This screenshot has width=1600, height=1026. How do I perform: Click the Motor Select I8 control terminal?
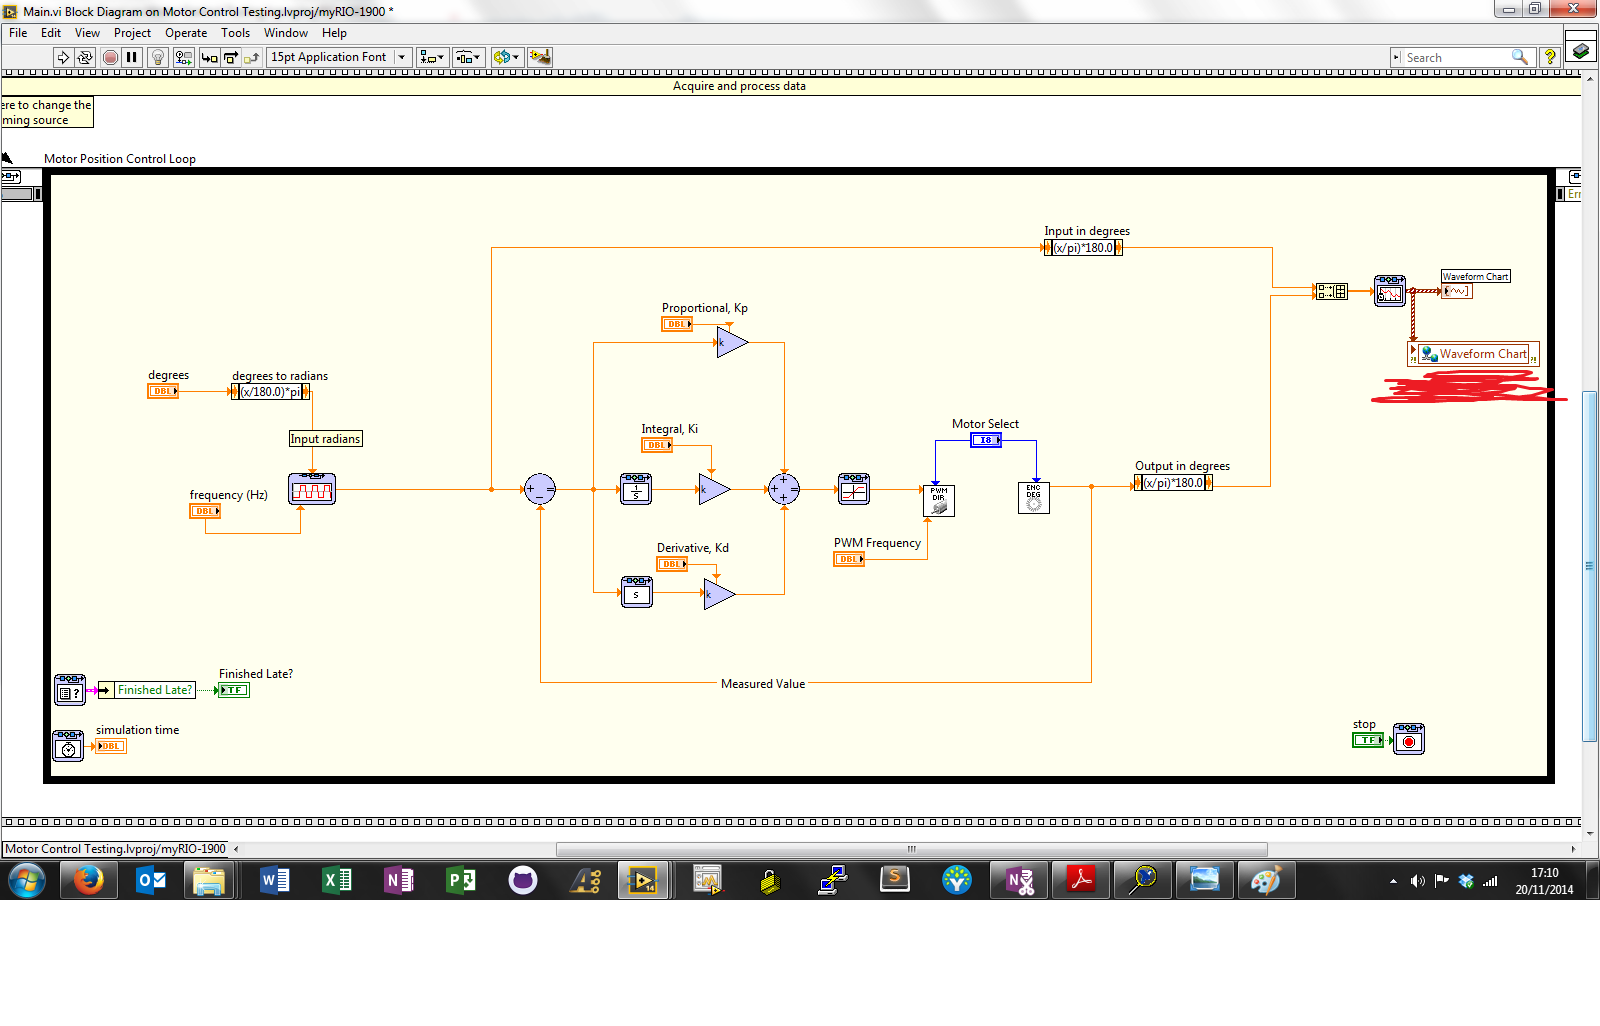coord(986,440)
